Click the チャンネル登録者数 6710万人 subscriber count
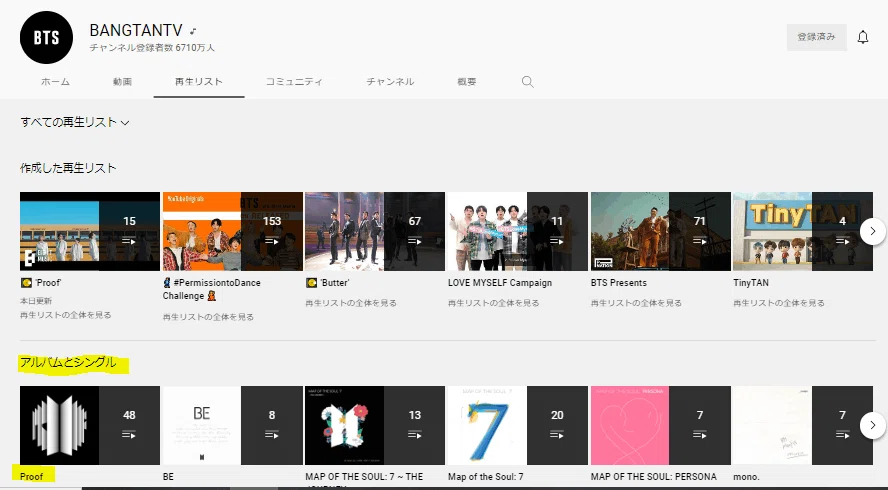The image size is (888, 490). 152,48
